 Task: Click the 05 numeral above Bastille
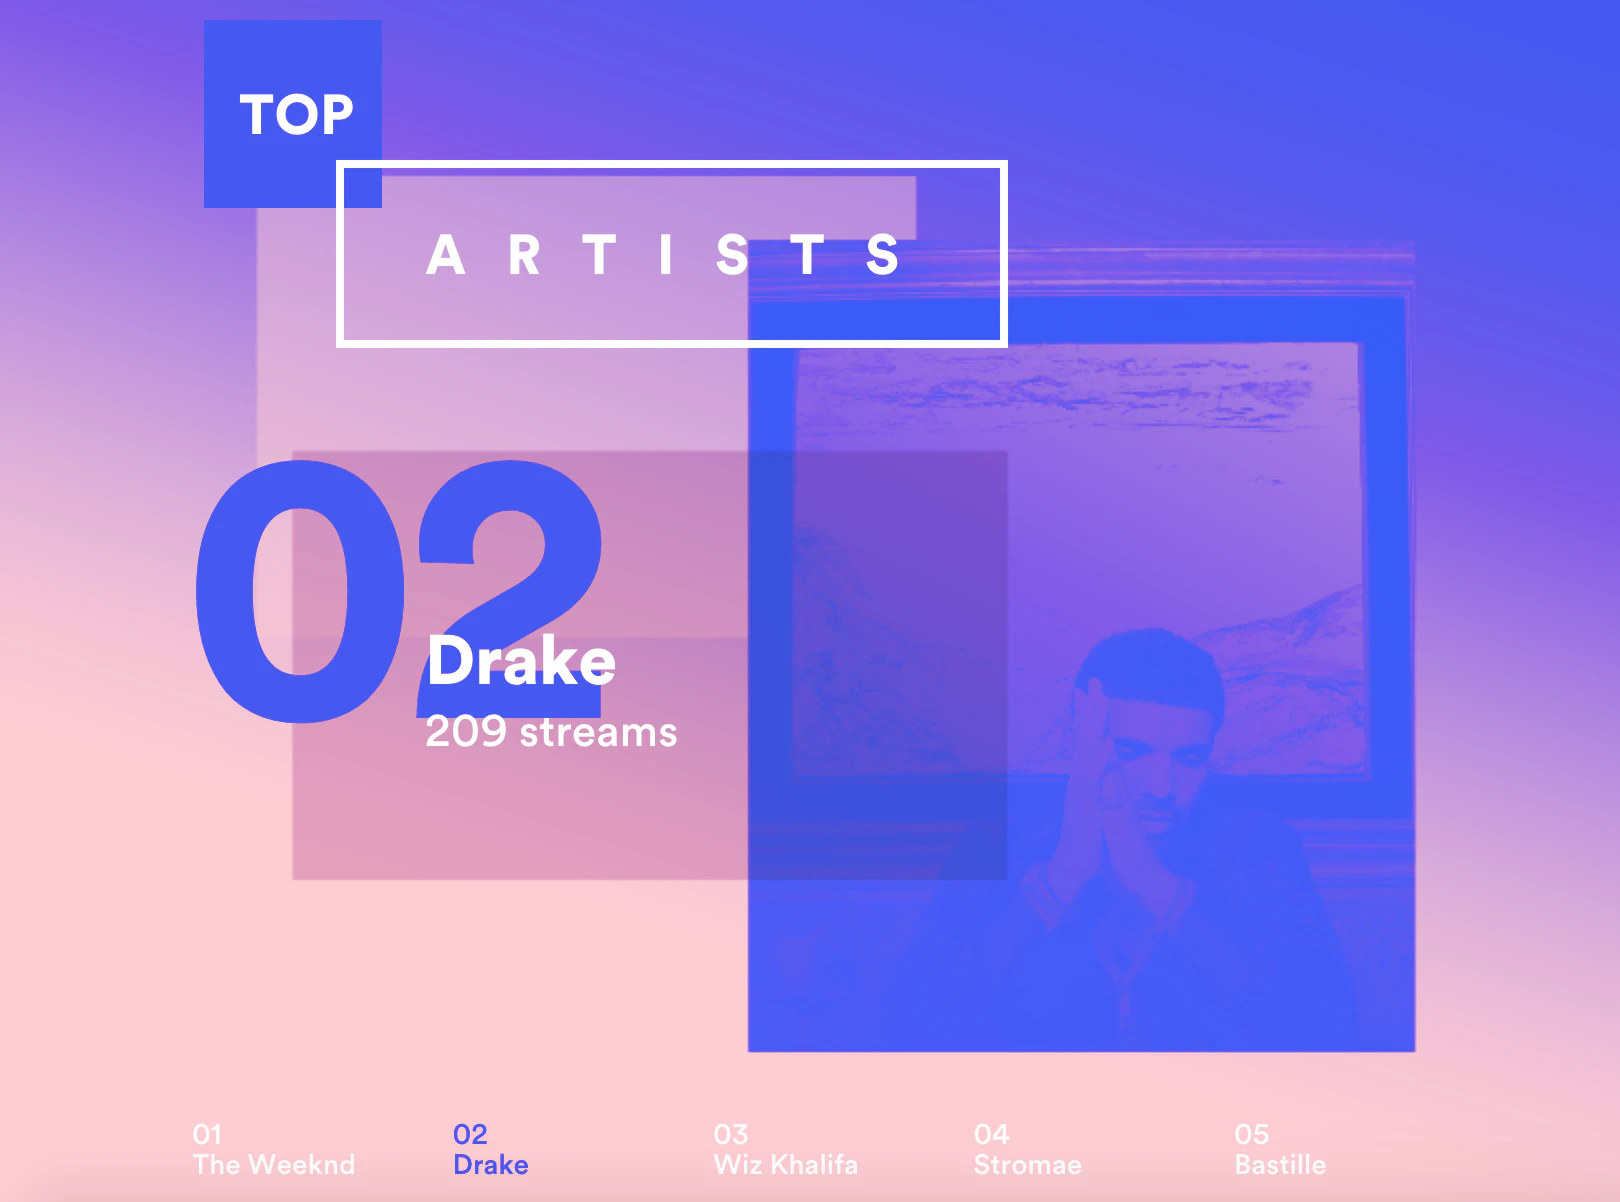[1250, 1133]
